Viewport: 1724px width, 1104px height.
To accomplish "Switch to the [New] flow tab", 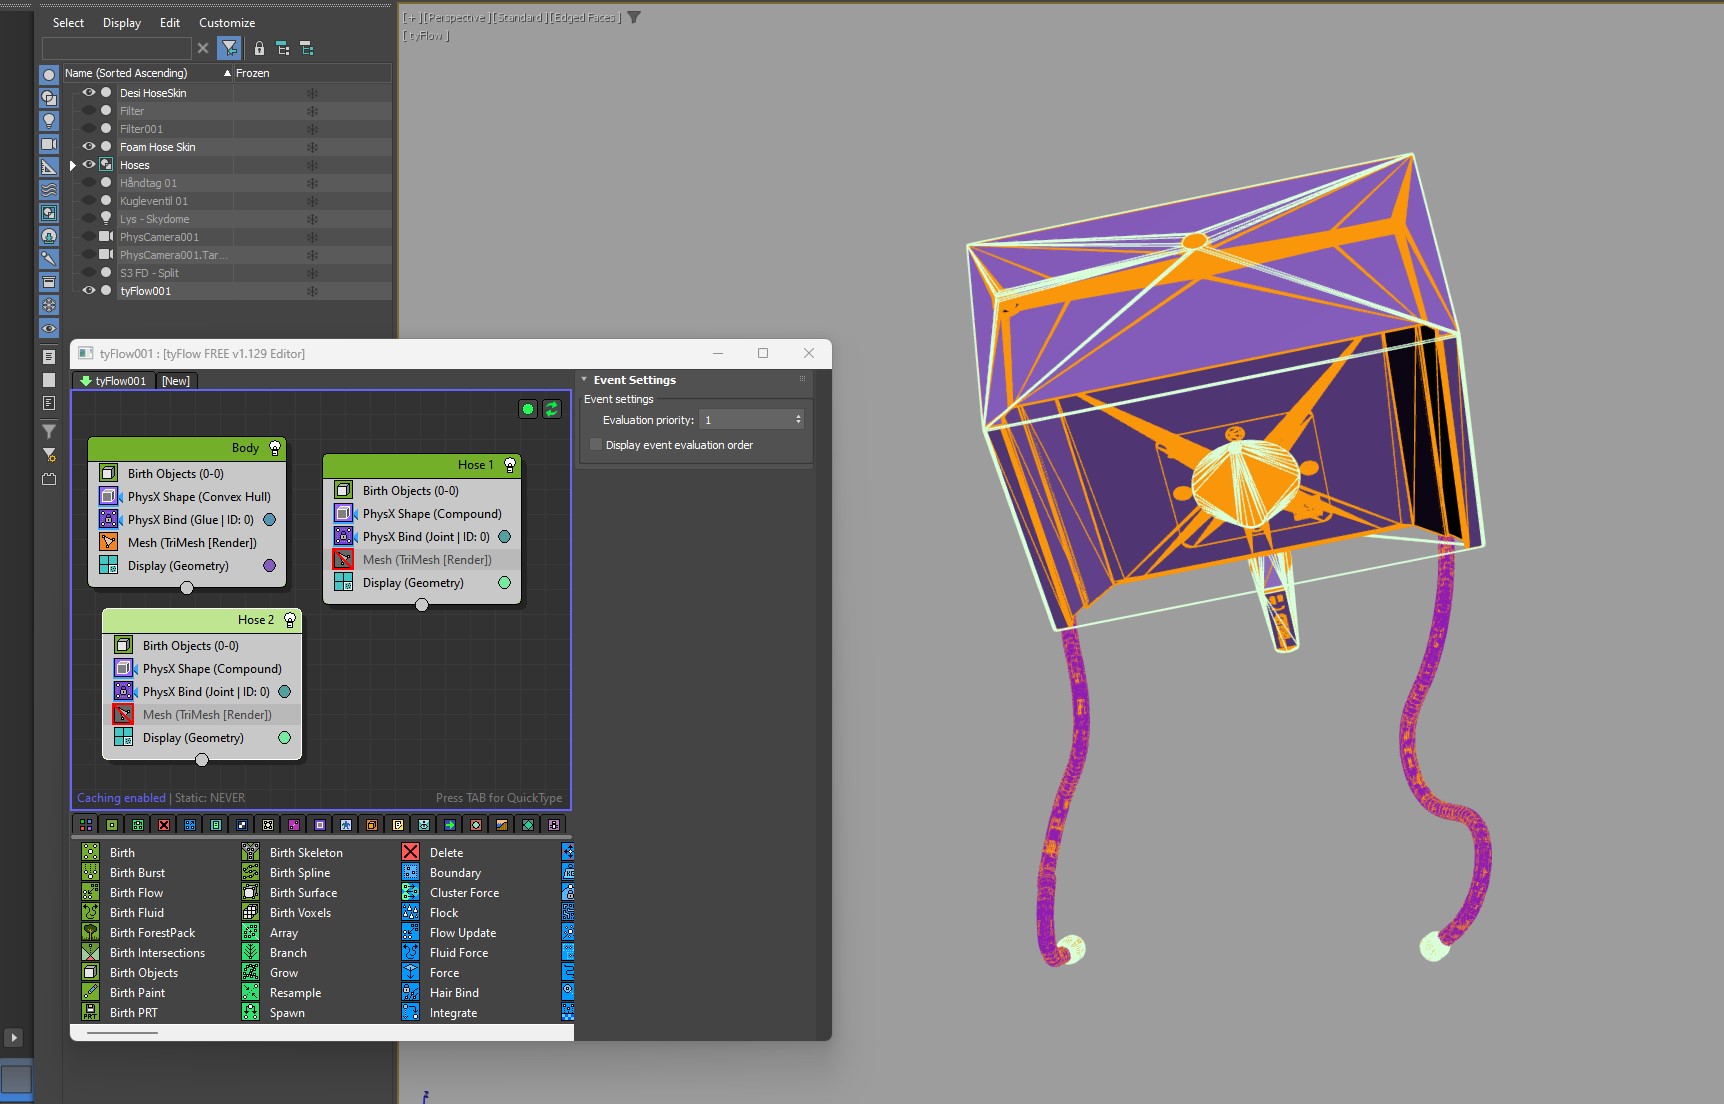I will pos(176,381).
